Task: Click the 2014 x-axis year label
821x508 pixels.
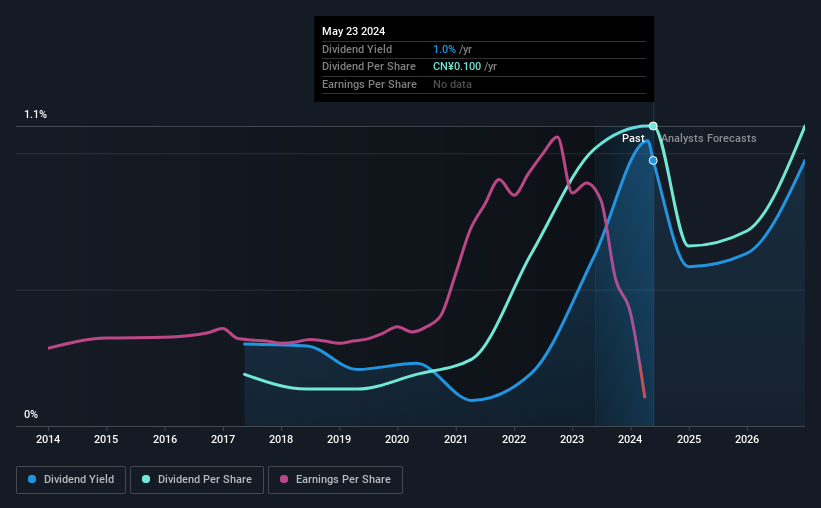Action: (48, 439)
